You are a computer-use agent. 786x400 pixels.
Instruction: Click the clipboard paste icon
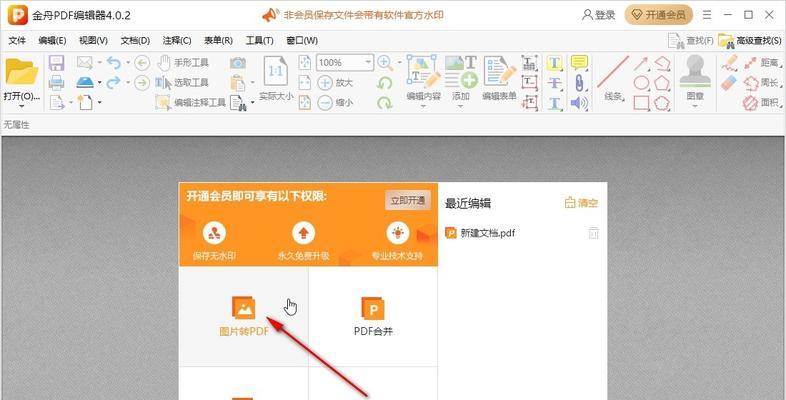pos(237,82)
